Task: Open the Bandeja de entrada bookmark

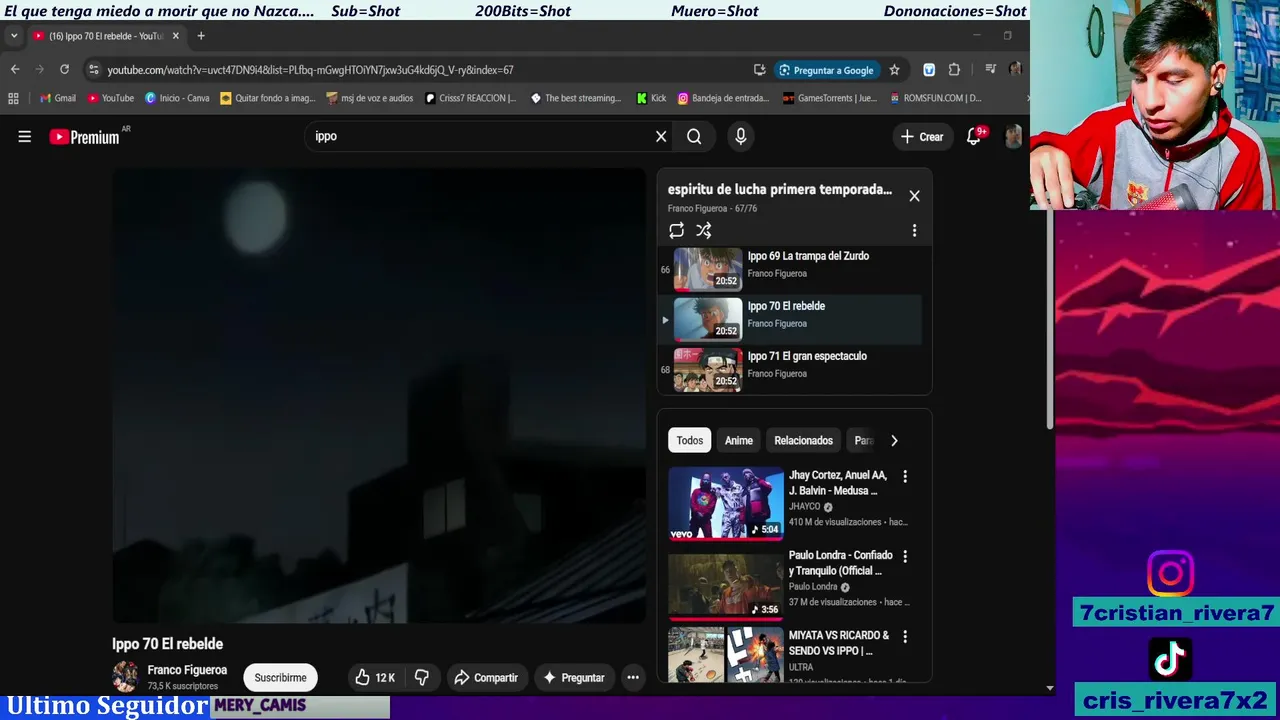Action: 724,98
